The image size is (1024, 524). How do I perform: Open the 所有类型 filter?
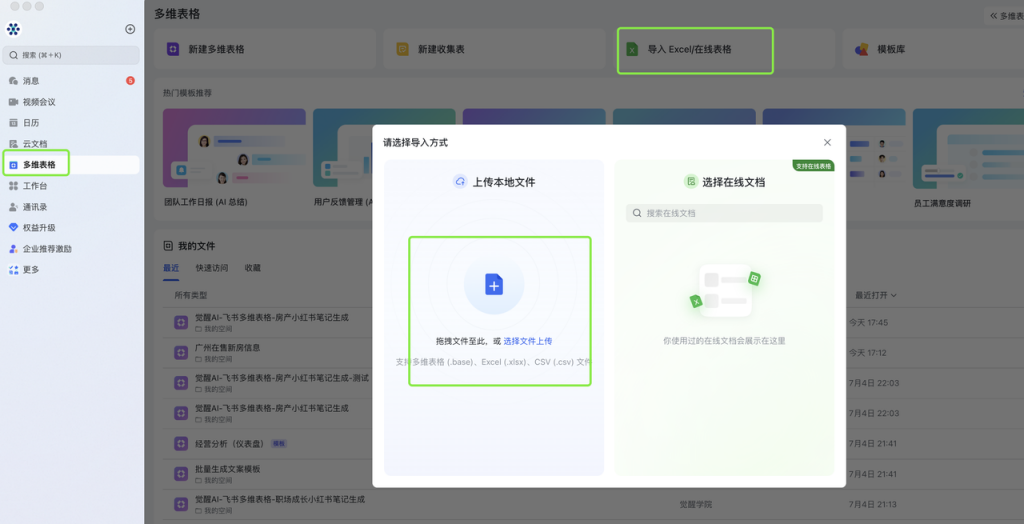click(x=191, y=295)
